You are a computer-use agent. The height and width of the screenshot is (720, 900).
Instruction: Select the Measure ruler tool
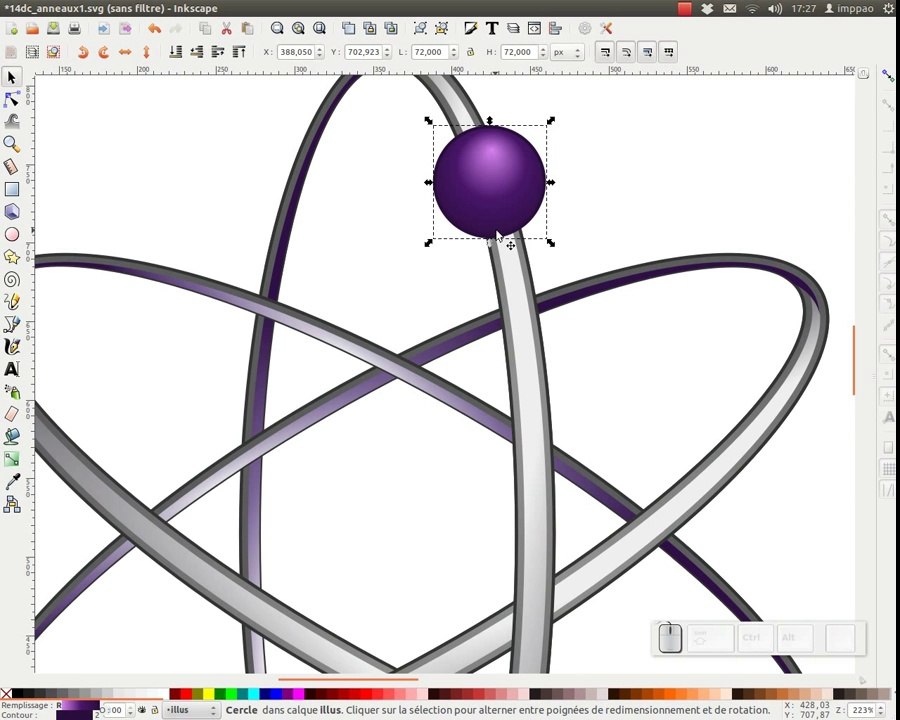click(11, 167)
